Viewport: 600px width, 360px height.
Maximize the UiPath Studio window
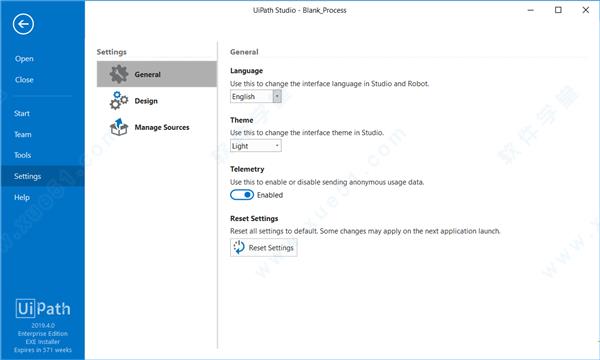coord(558,10)
